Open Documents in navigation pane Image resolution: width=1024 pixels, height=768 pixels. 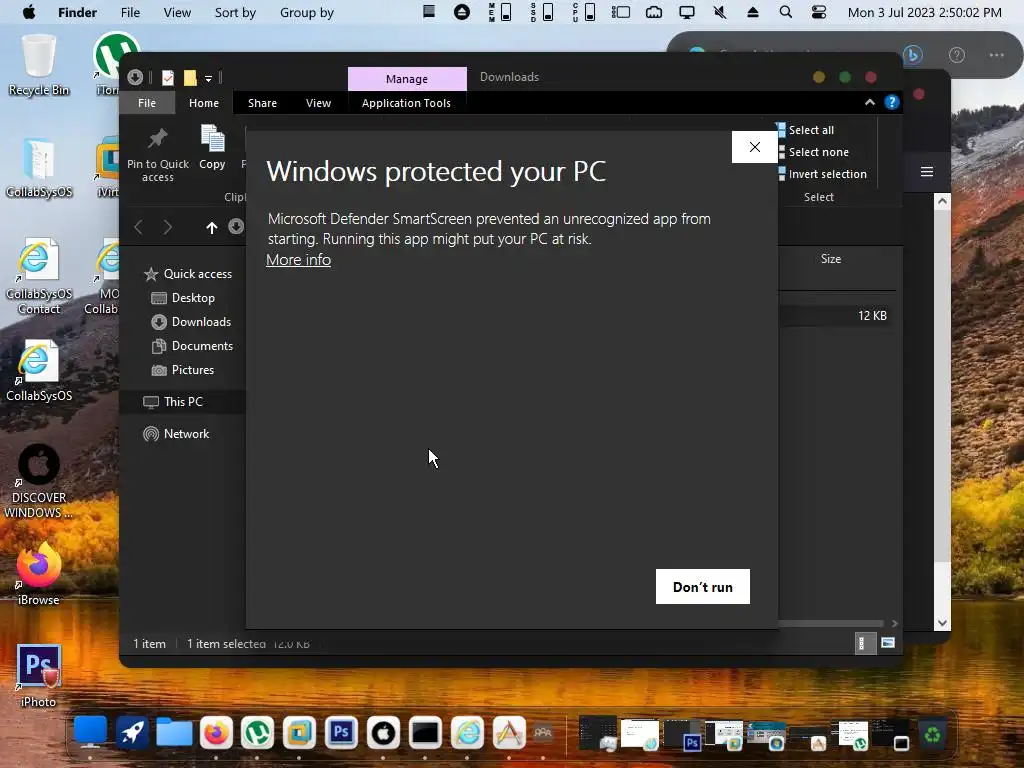click(192, 346)
